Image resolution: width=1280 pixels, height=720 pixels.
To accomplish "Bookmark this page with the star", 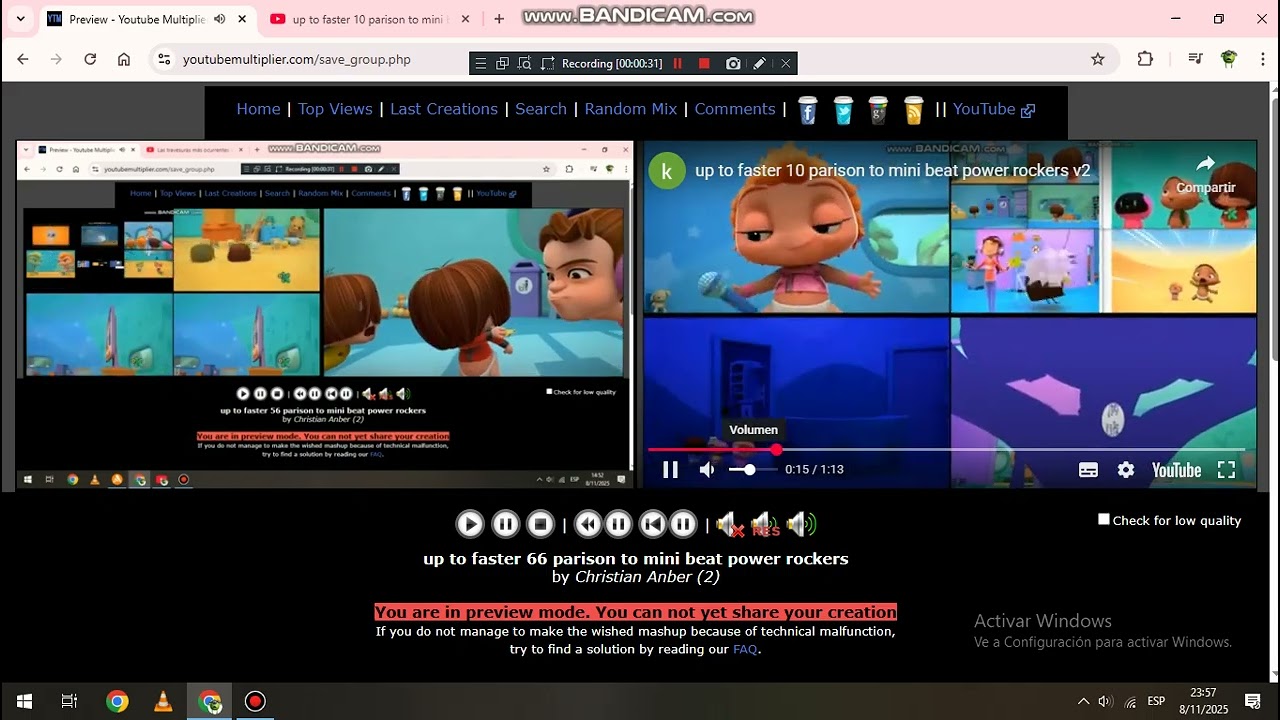I will pyautogui.click(x=1098, y=59).
